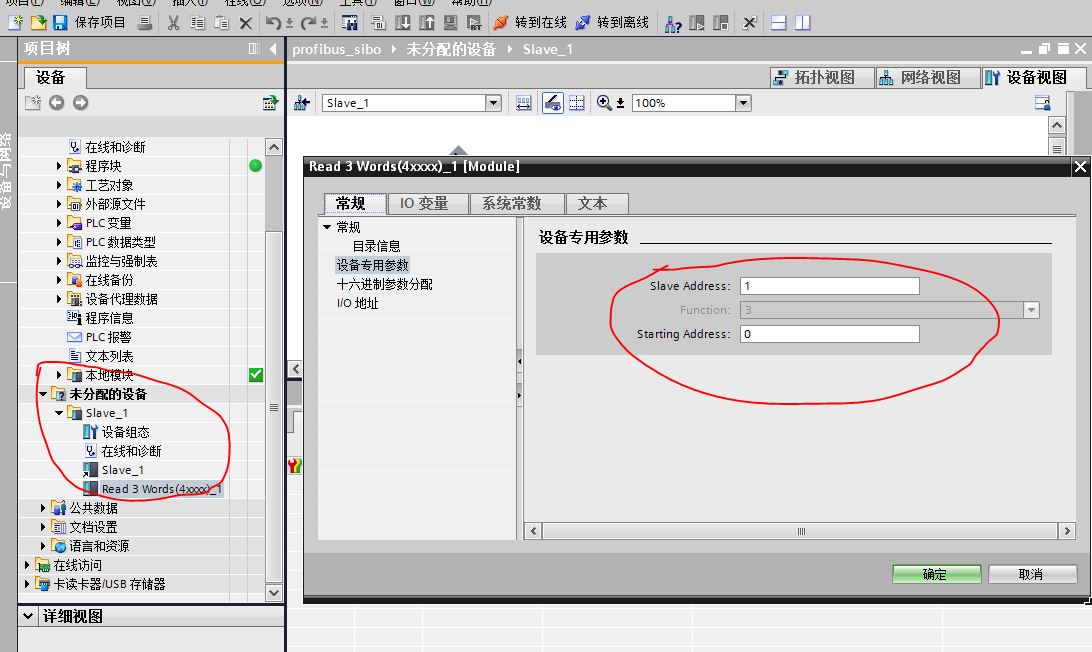This screenshot has width=1092, height=652.
Task: Click the dialog horizontal scrollbar track
Action: 800,531
